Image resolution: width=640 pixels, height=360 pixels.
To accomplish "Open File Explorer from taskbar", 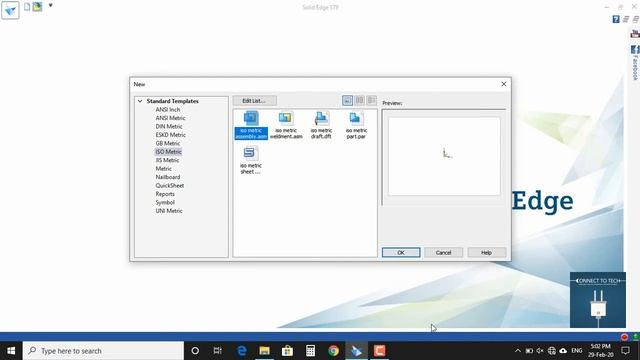I will [x=264, y=351].
